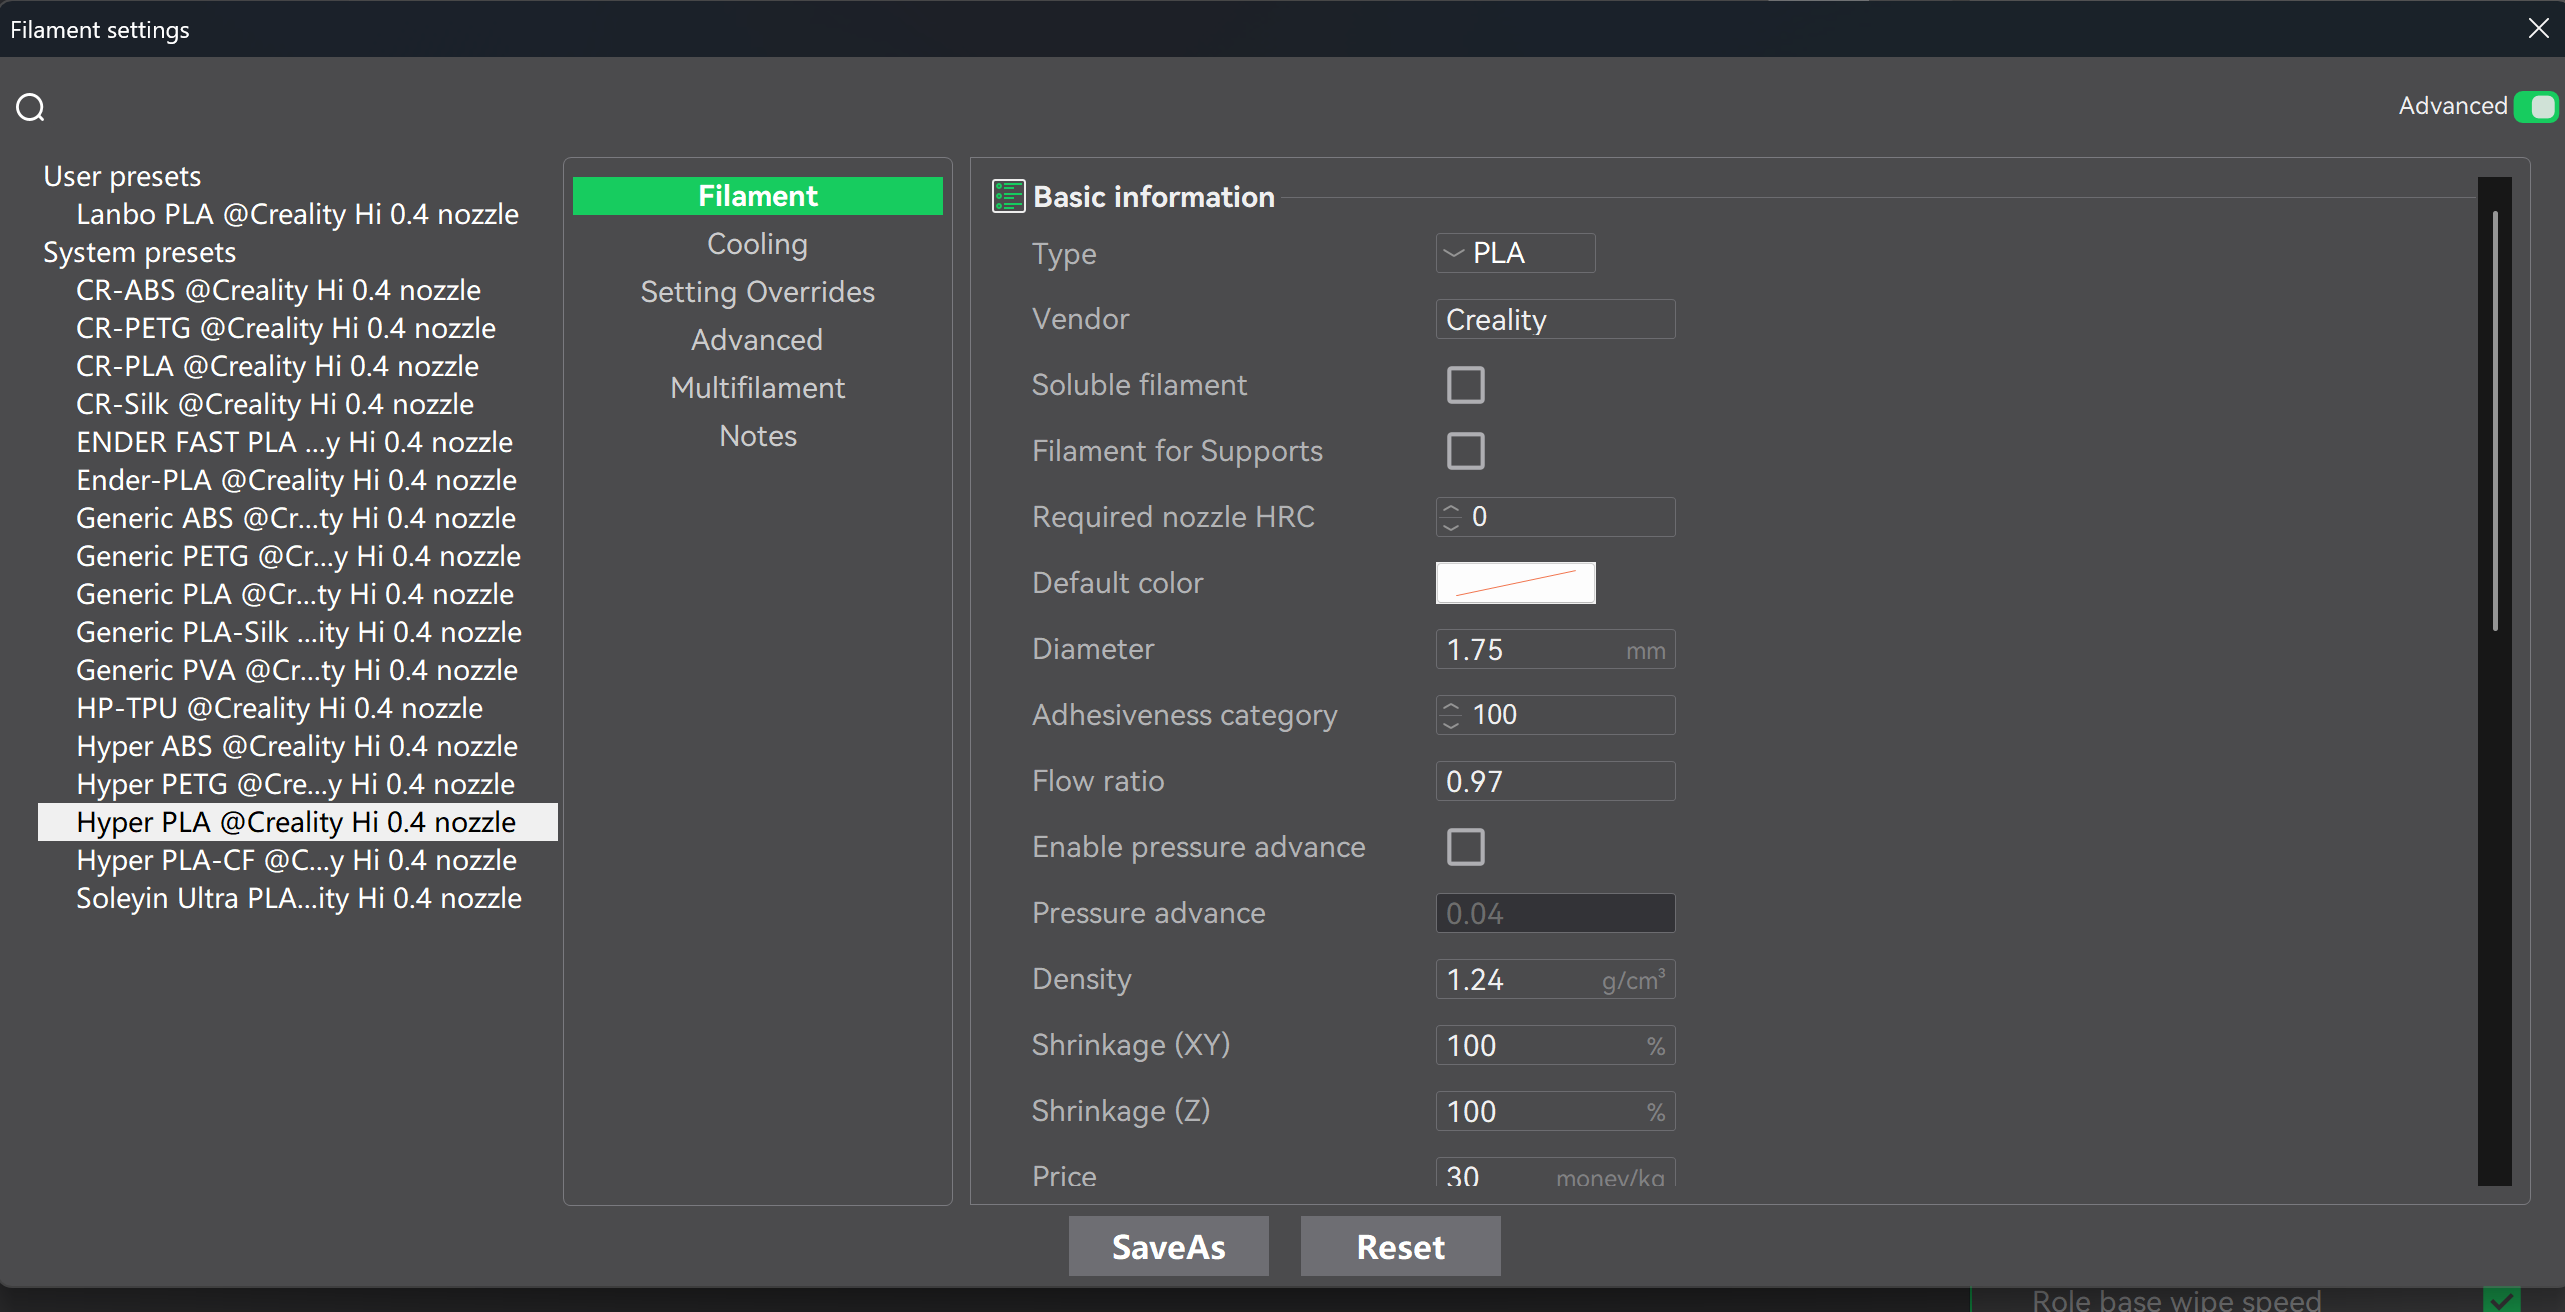Open the Default color swatch
The image size is (2565, 1312).
pos(1515,583)
